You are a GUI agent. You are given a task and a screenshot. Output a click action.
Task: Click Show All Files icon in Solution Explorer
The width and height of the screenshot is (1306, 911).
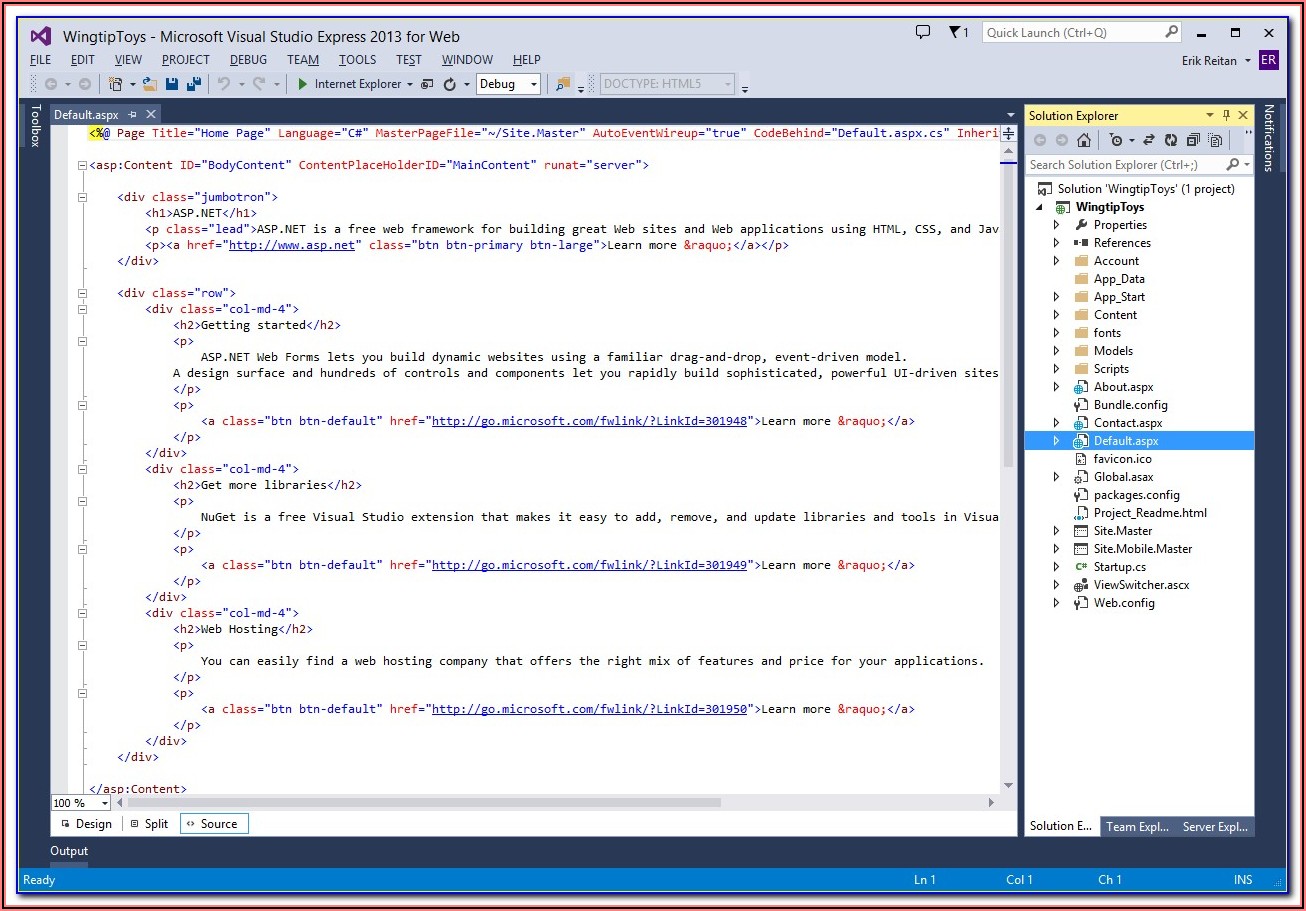click(x=1215, y=141)
